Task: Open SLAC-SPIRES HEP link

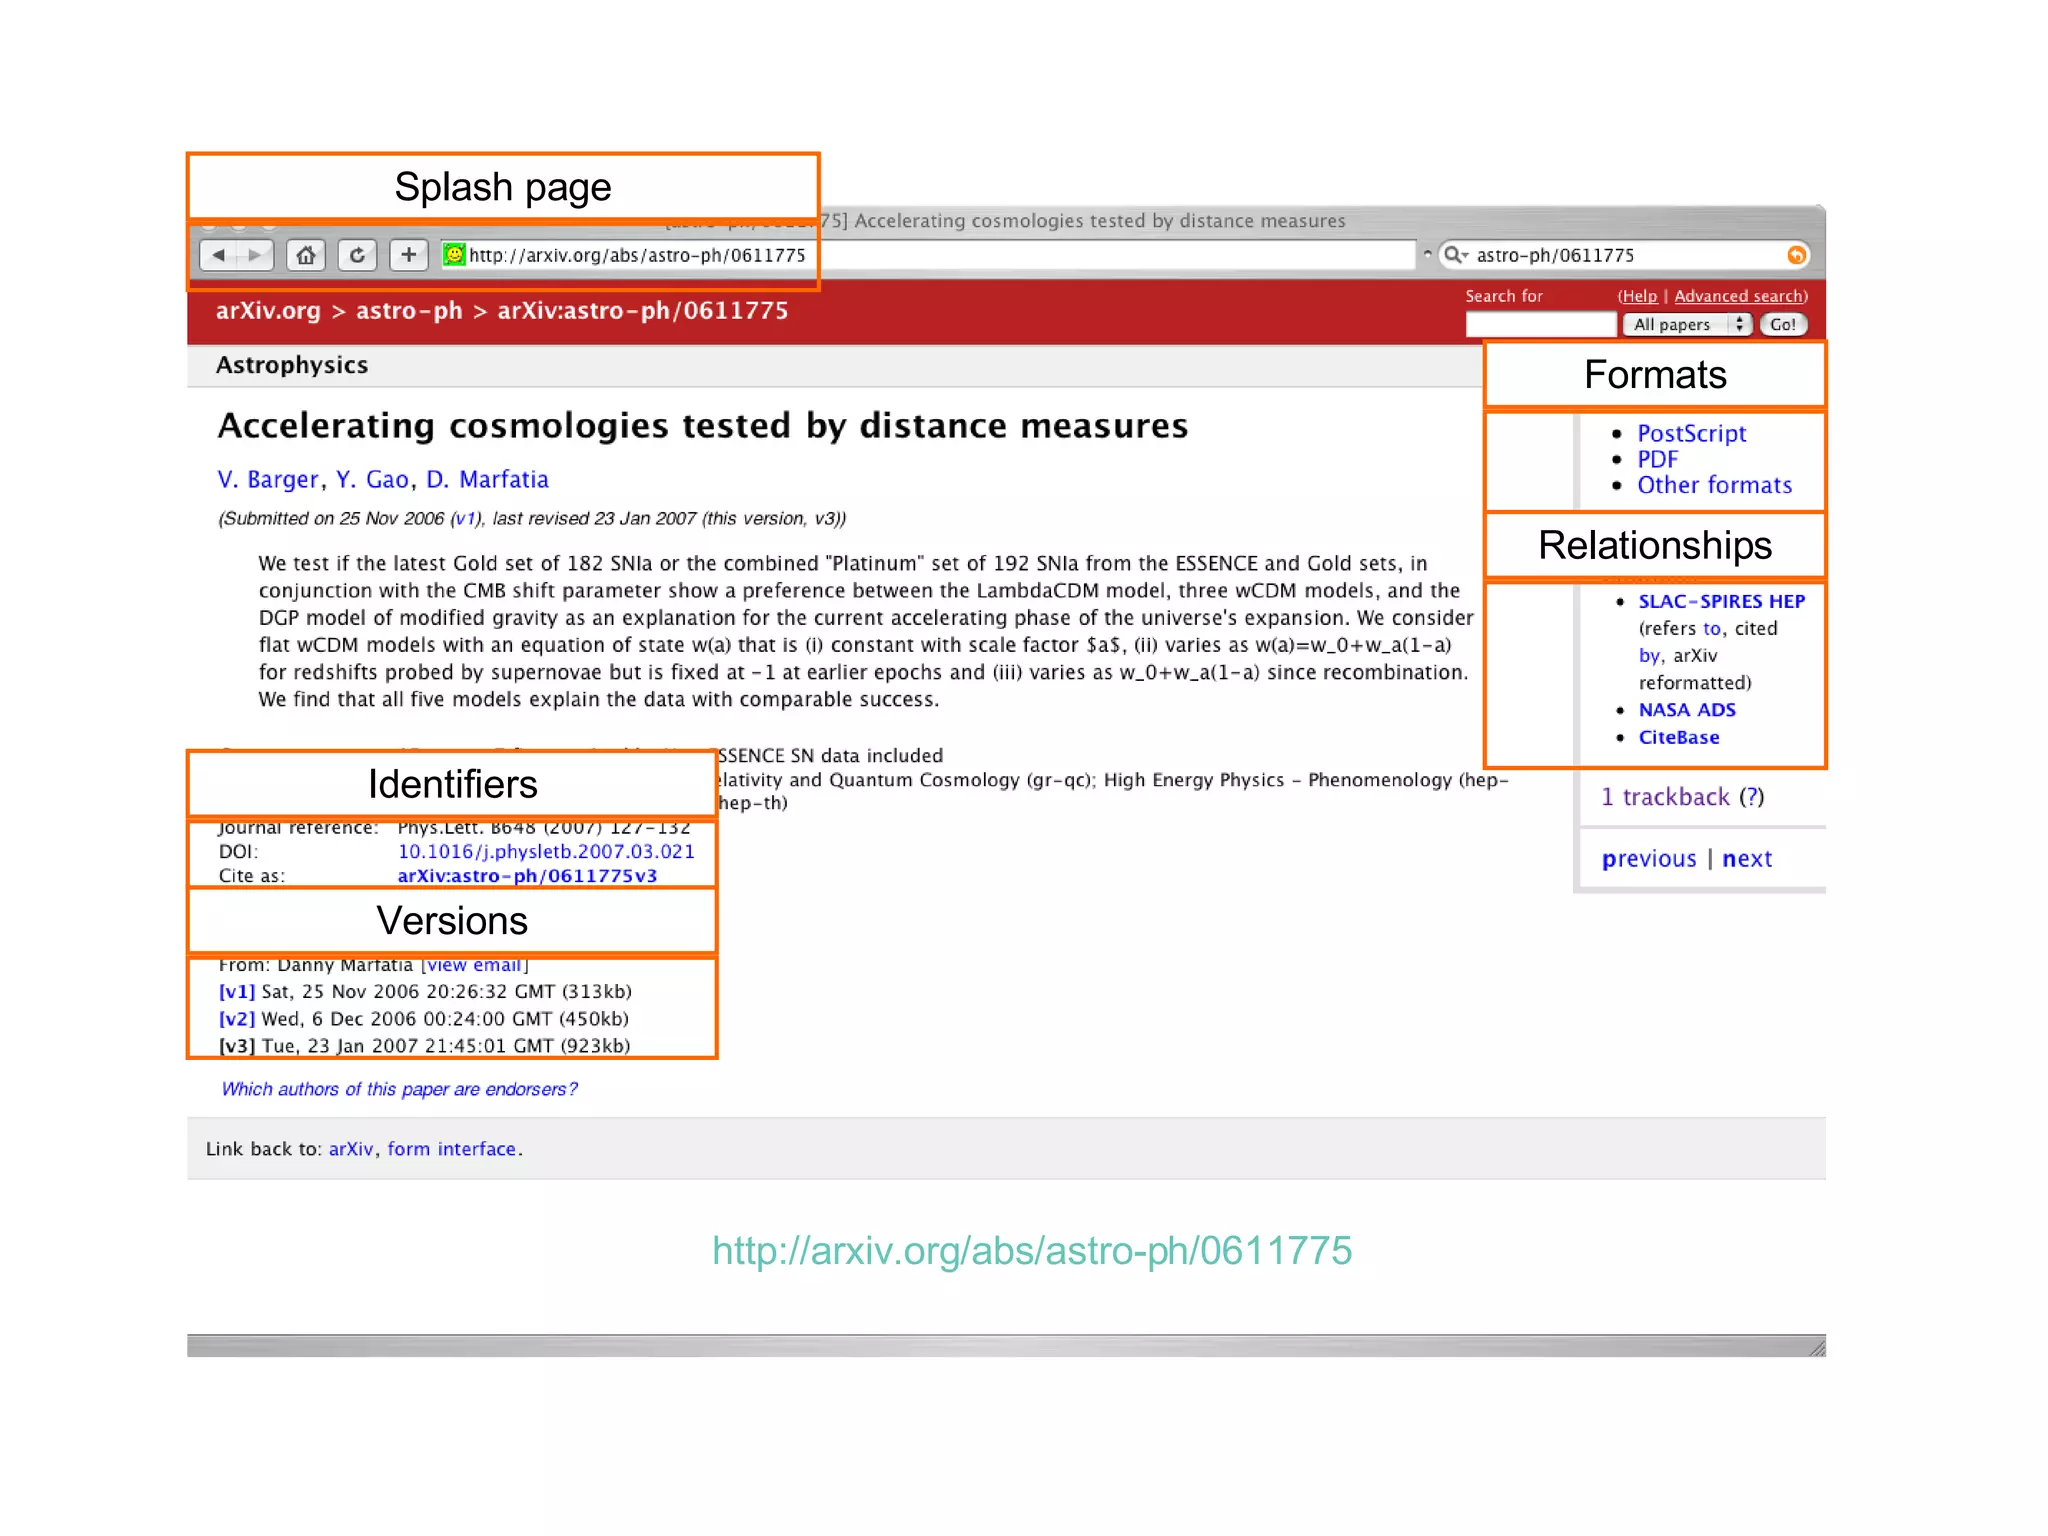Action: (1721, 601)
